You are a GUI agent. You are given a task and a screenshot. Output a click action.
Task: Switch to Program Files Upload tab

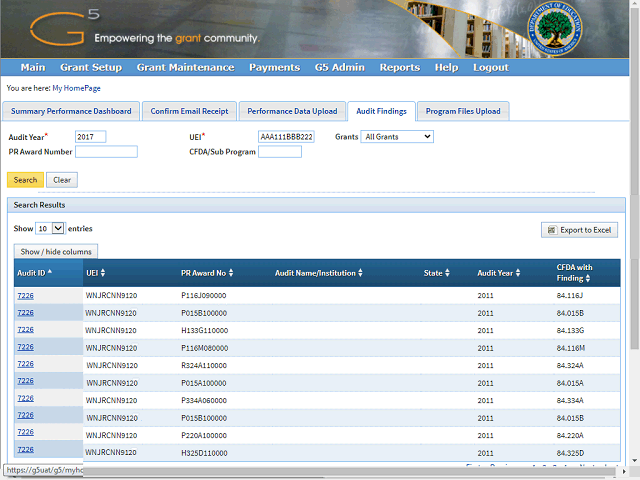pyautogui.click(x=463, y=111)
